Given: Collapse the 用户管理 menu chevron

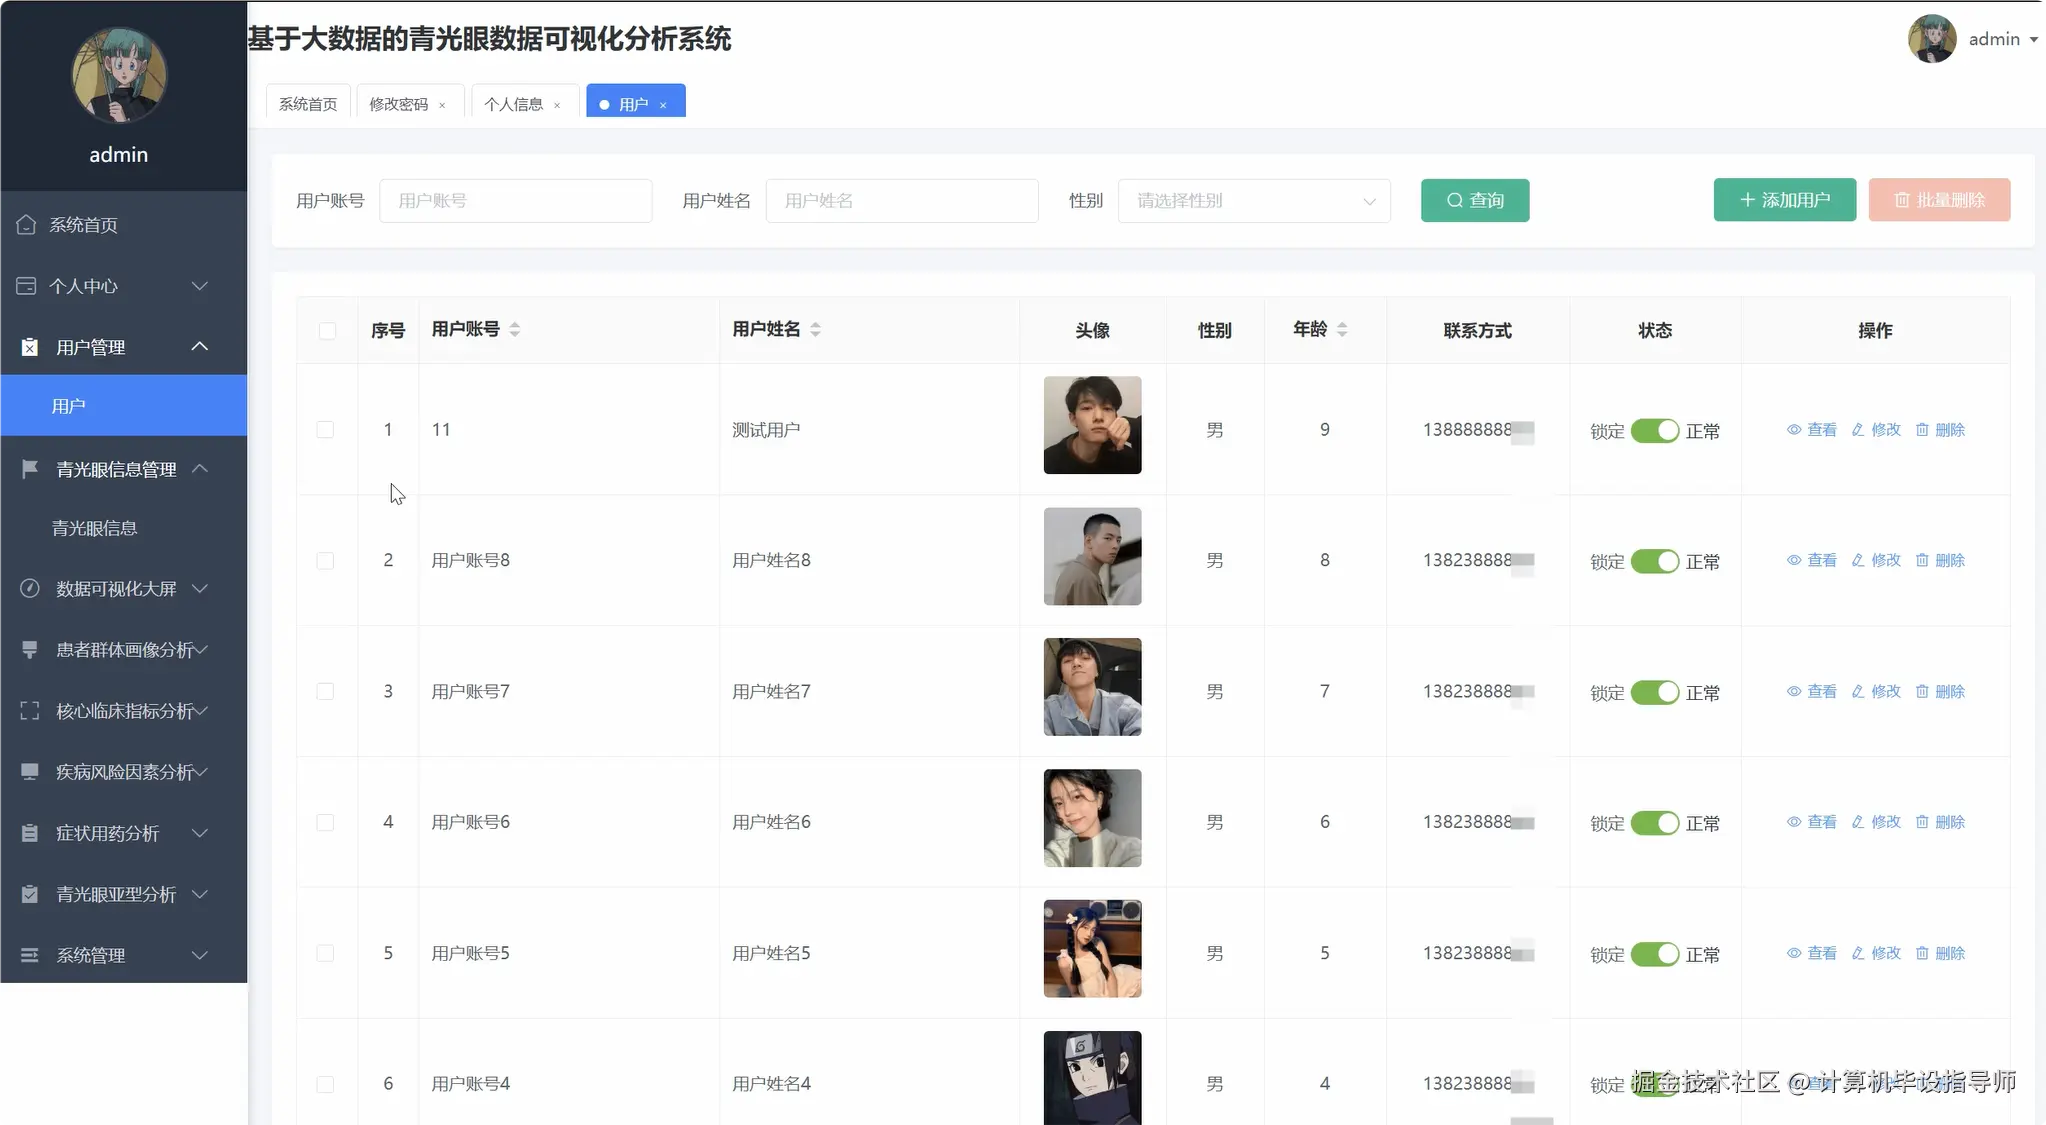Looking at the screenshot, I should 199,346.
